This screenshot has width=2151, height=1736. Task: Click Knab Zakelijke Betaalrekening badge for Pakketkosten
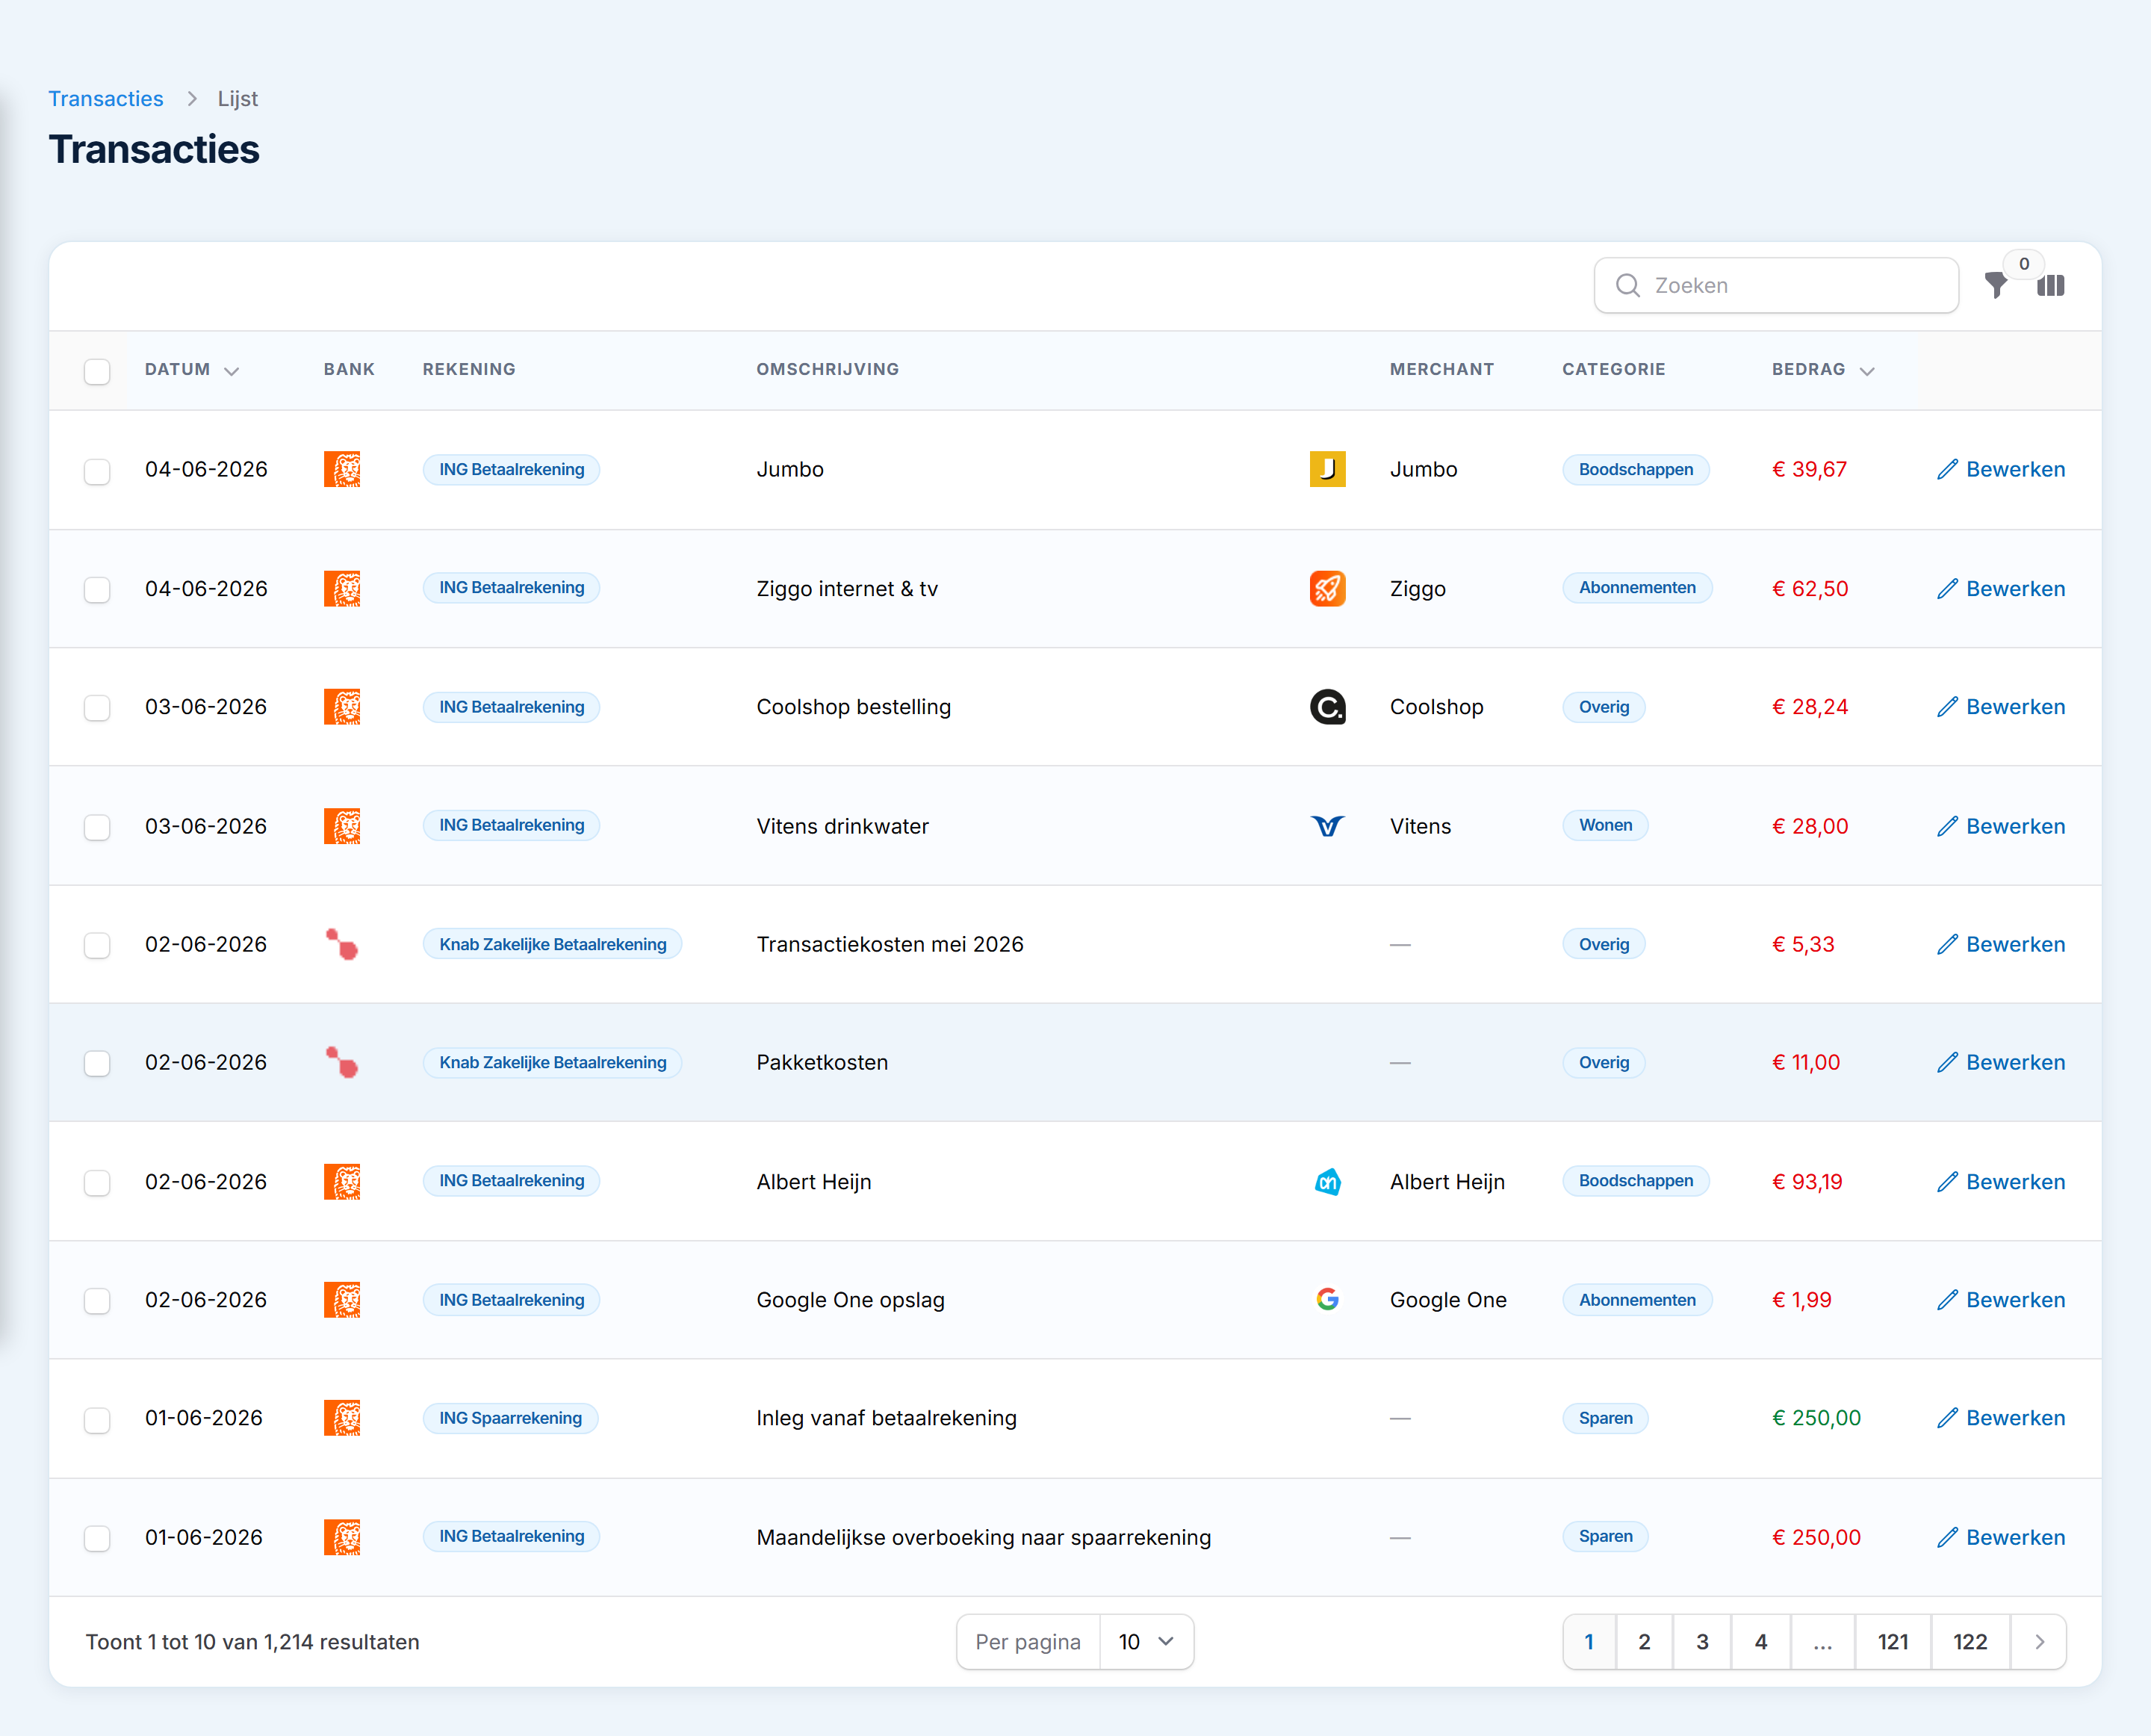pos(553,1063)
